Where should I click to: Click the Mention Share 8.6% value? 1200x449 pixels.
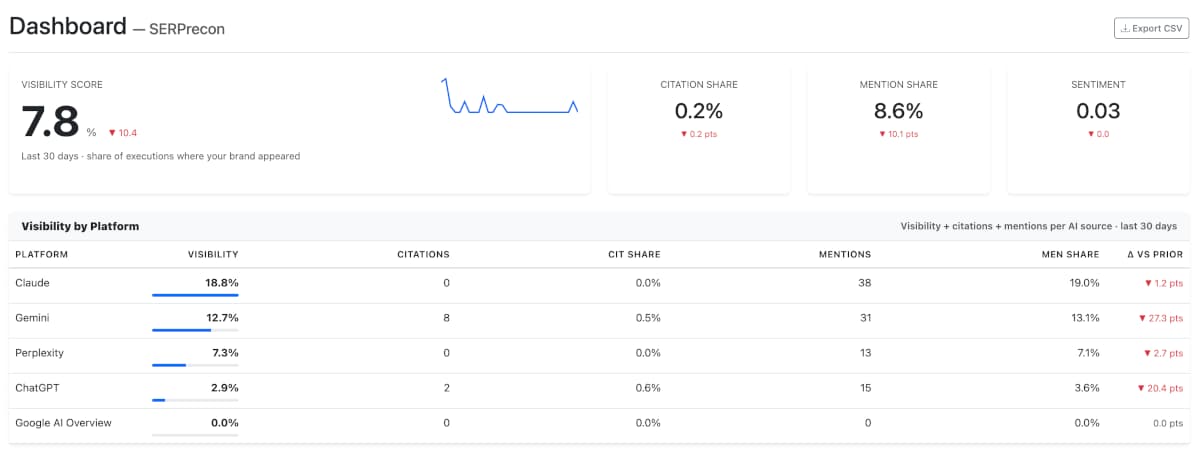tap(898, 111)
